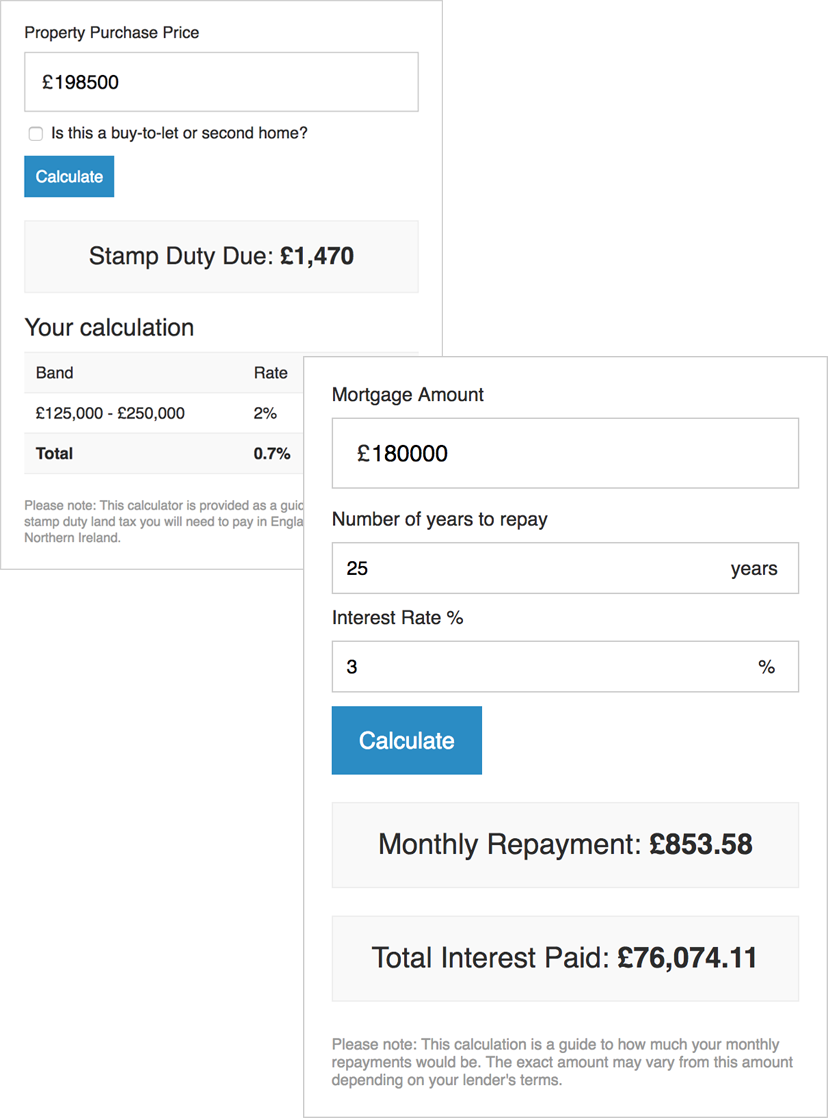Select the Mortgage Amount input field

(x=564, y=452)
